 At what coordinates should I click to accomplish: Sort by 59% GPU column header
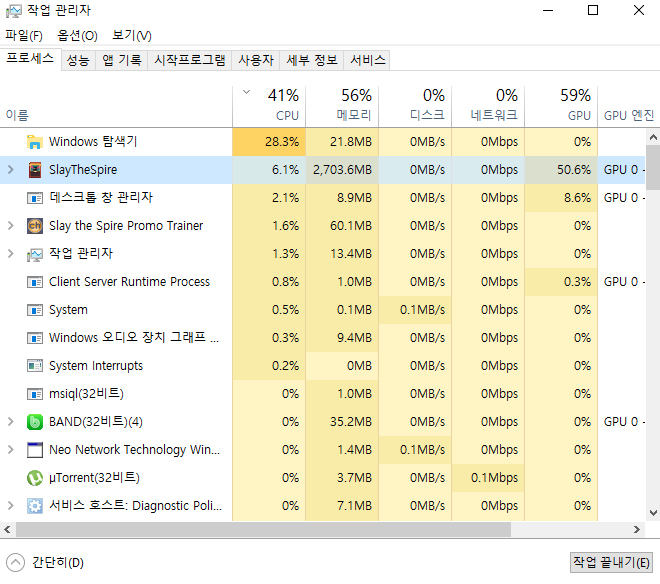point(561,106)
